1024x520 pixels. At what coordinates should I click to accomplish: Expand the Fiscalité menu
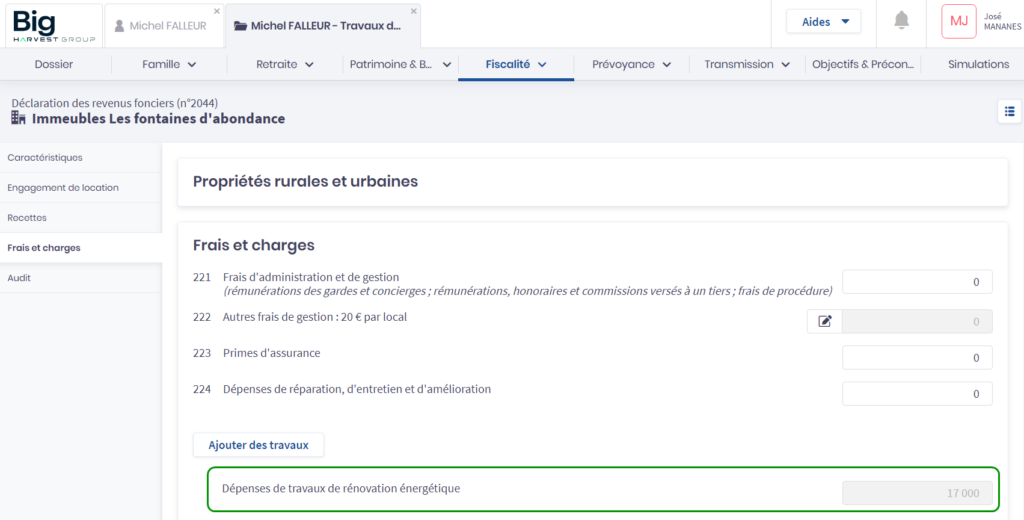point(516,64)
